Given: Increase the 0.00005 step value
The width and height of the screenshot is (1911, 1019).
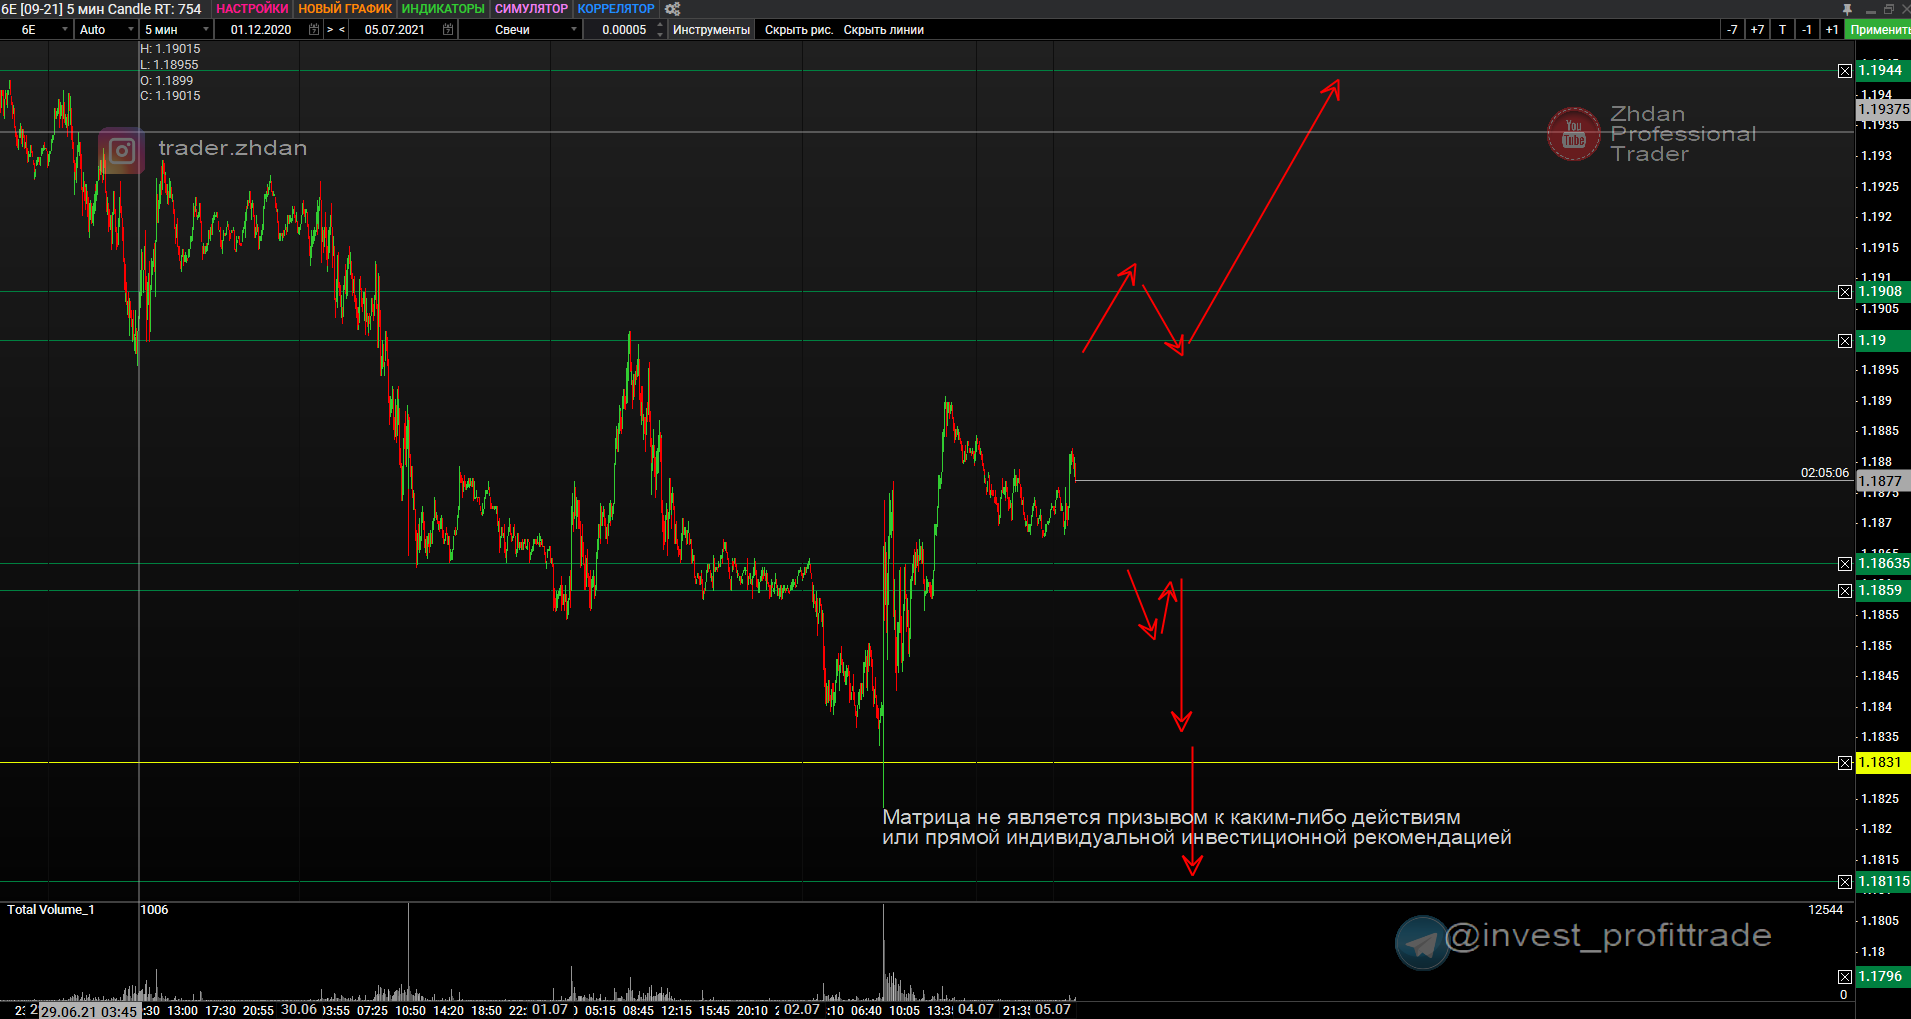Looking at the screenshot, I should [660, 26].
